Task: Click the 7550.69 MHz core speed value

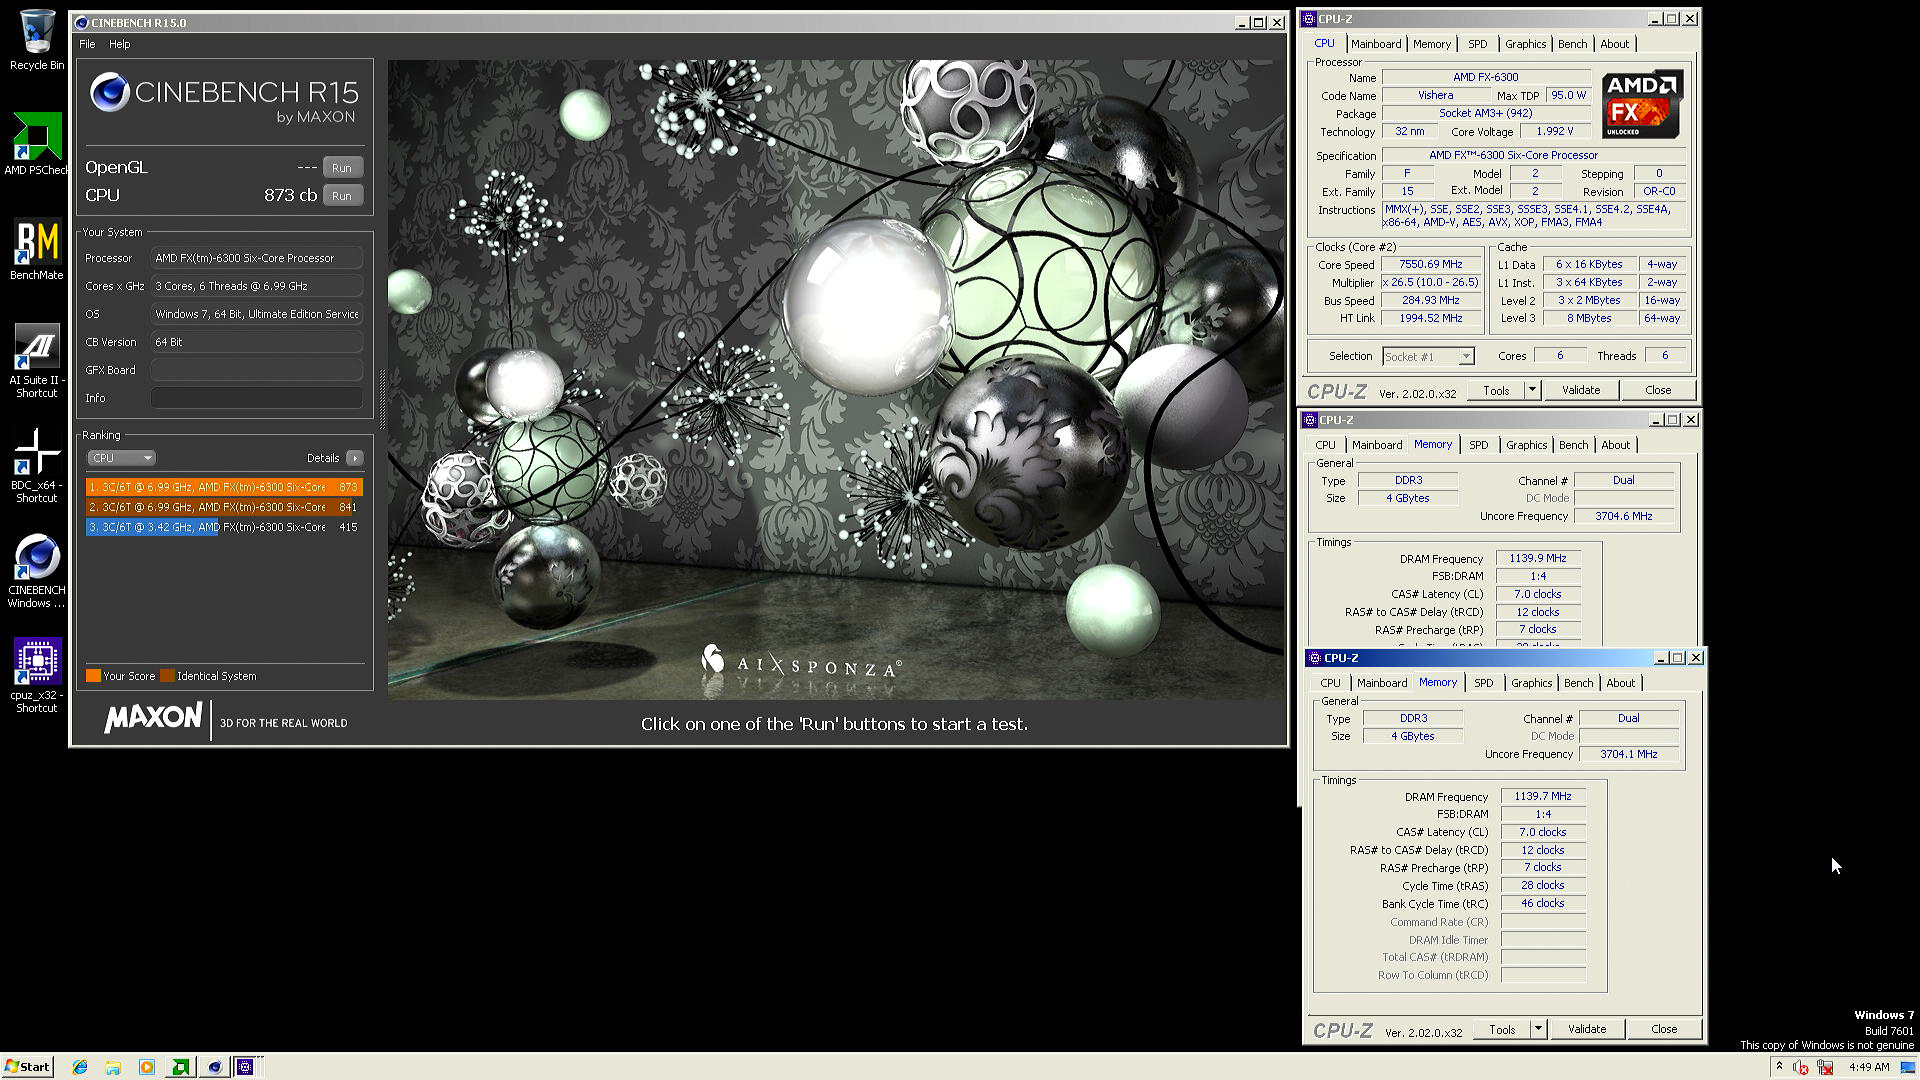Action: 1430,265
